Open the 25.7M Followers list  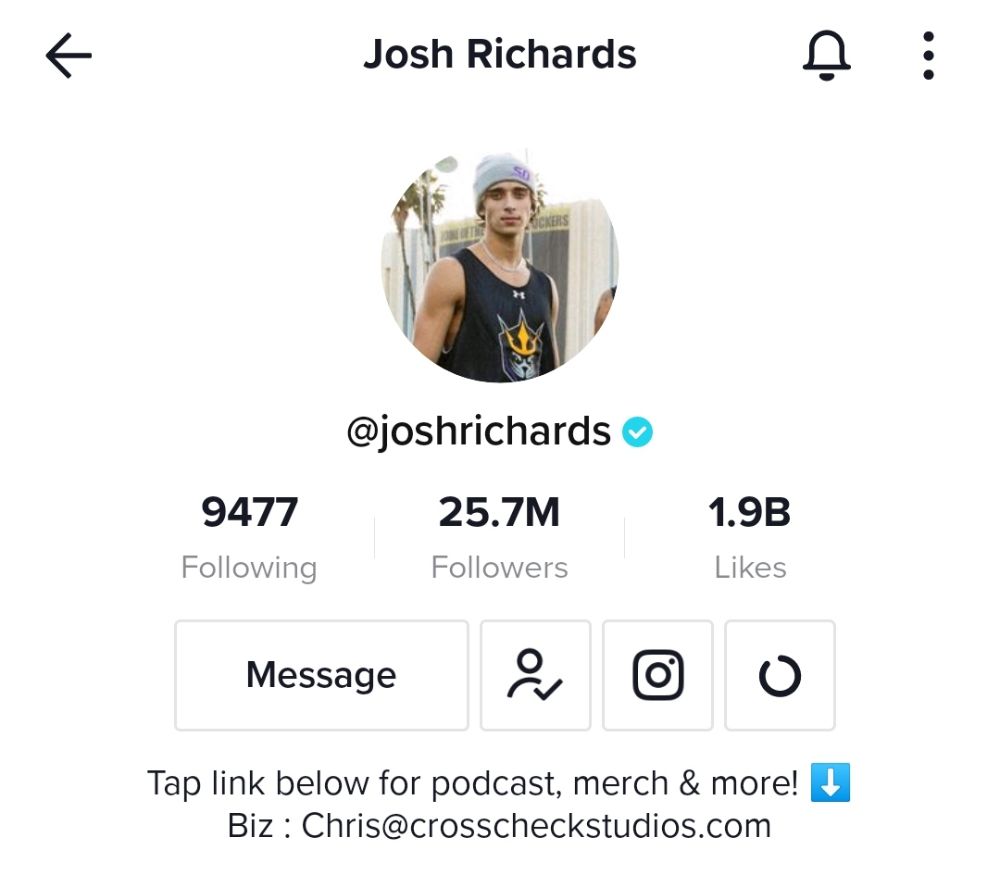(x=499, y=513)
